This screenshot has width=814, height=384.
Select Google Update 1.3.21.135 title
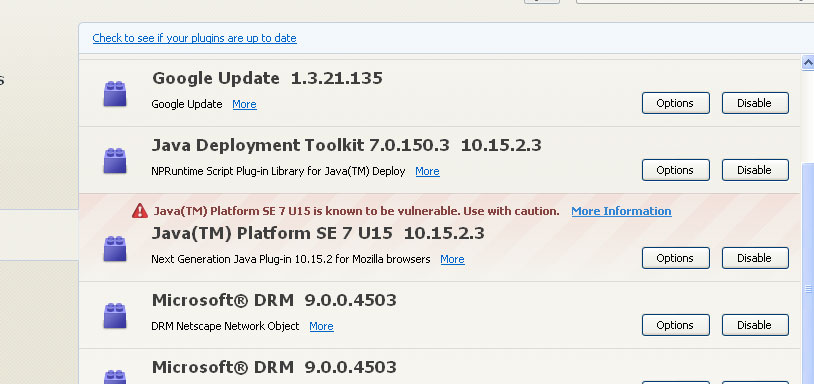click(267, 78)
